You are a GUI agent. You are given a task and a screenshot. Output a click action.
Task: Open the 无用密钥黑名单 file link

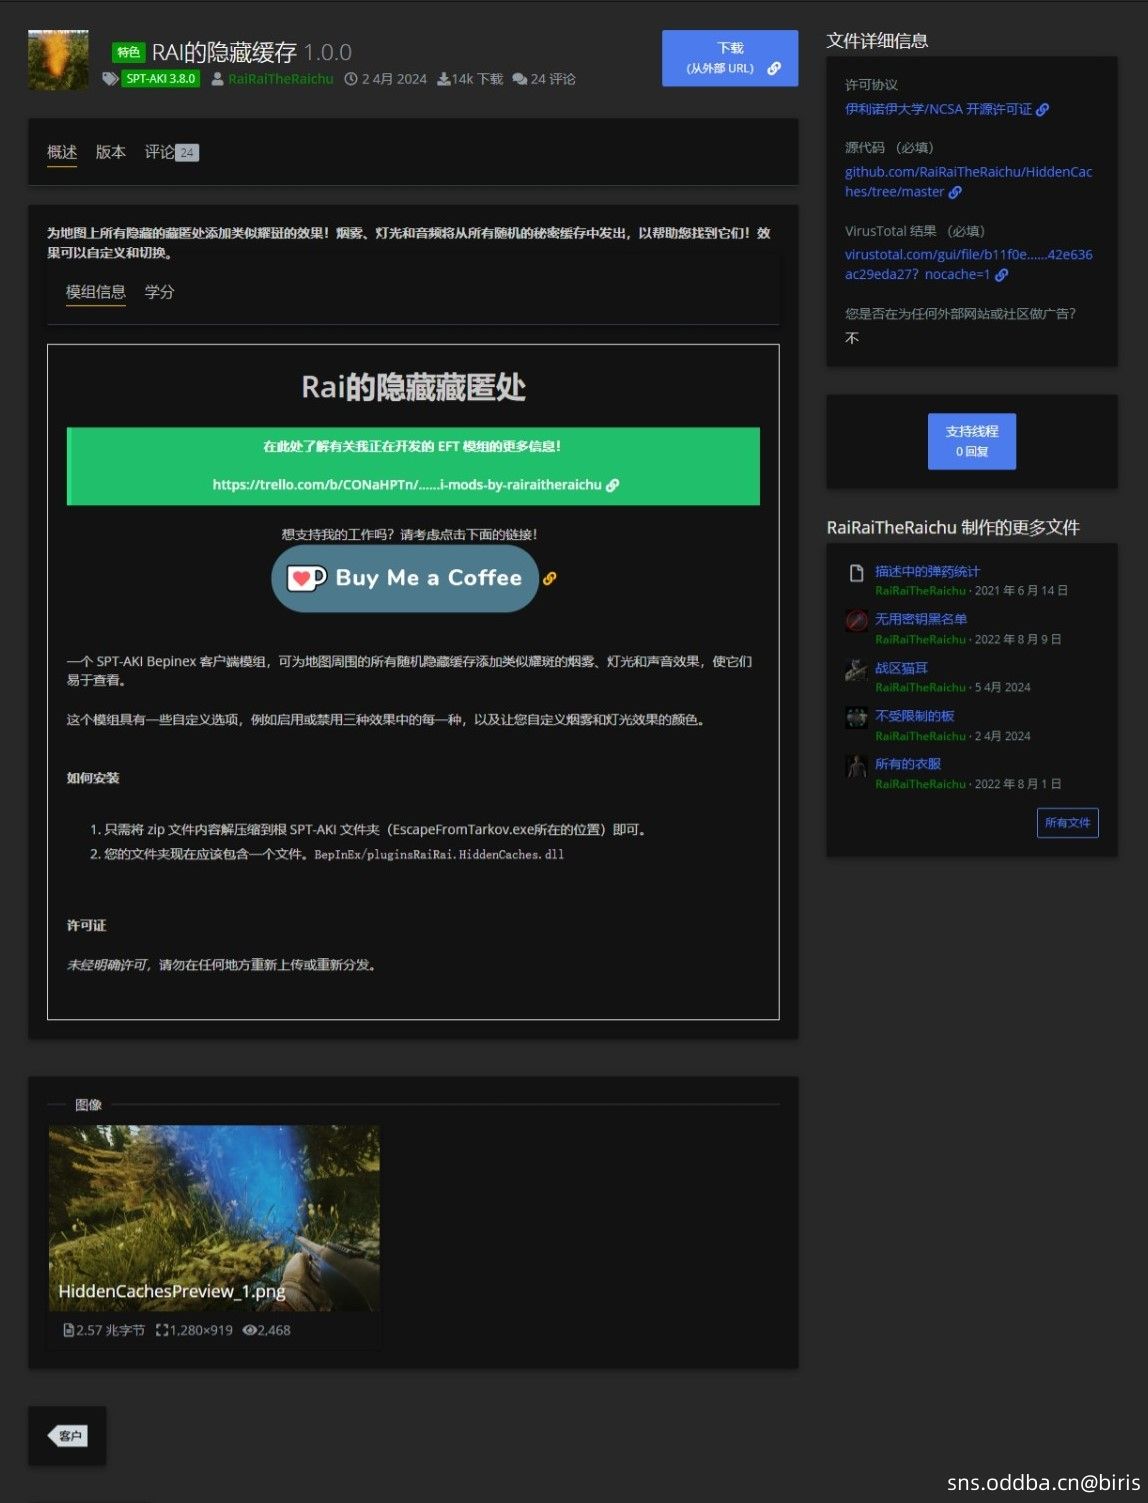[x=921, y=619]
